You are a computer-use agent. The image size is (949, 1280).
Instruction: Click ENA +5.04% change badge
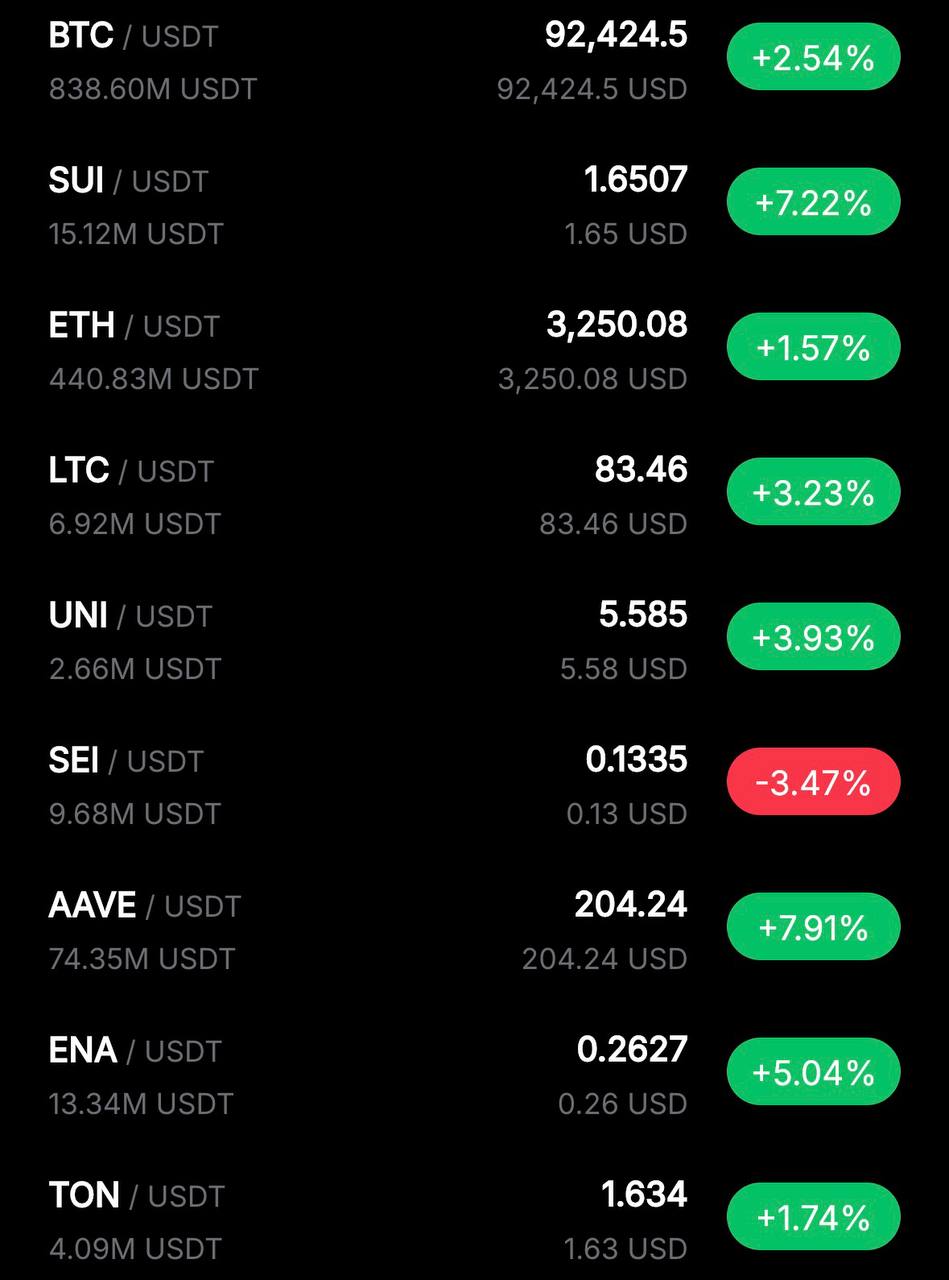(813, 1073)
